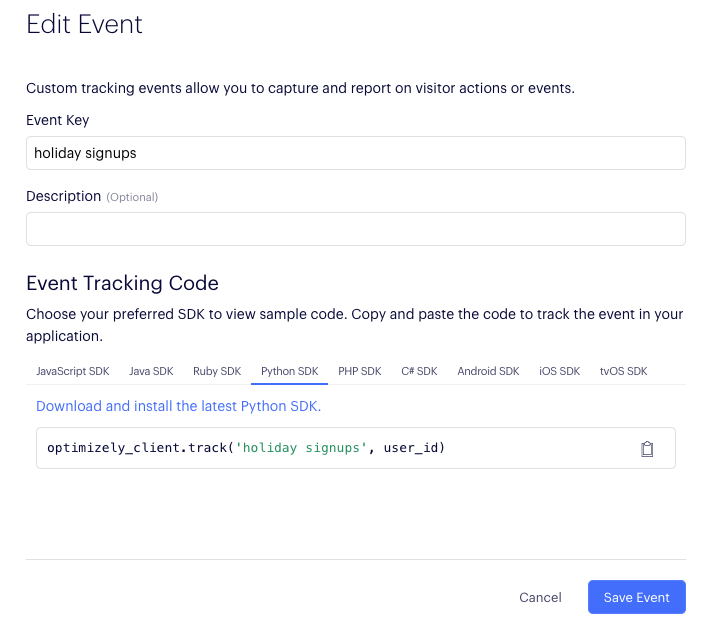713x634 pixels.
Task: Click the Description (Optional) label
Action: pos(92,196)
